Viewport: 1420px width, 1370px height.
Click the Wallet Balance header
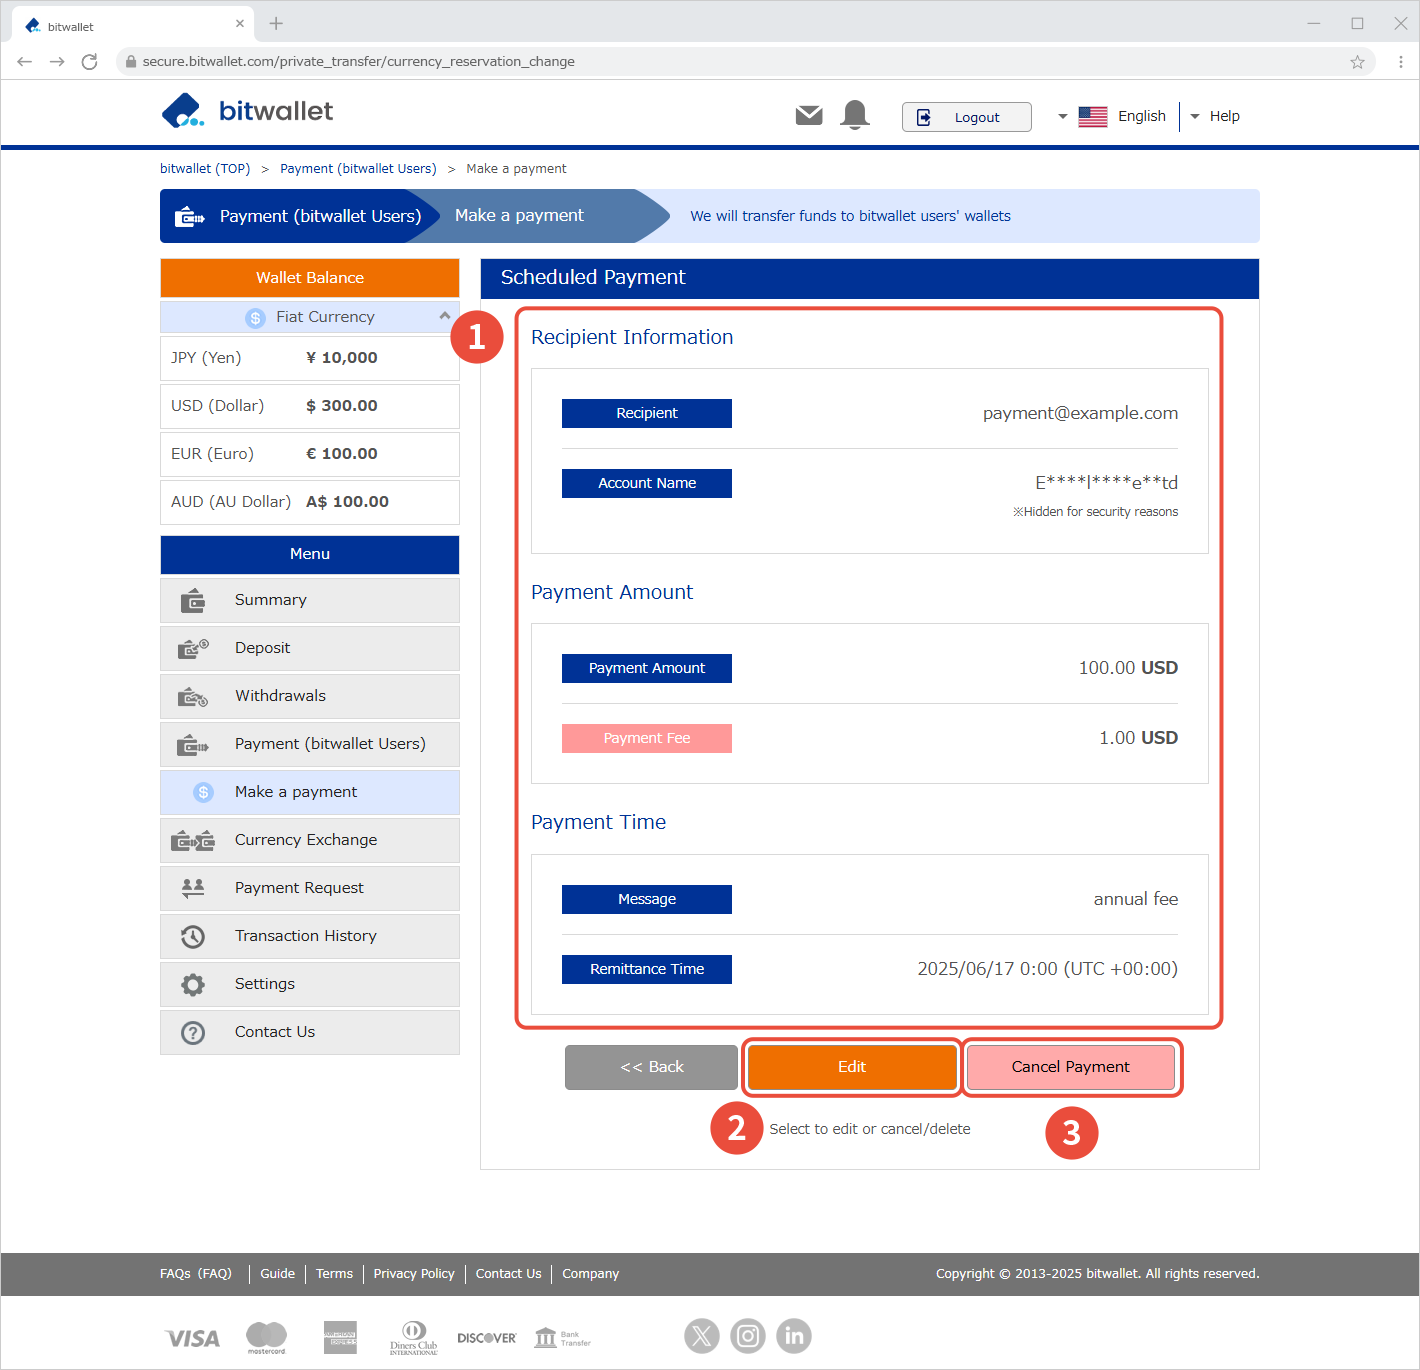(310, 278)
